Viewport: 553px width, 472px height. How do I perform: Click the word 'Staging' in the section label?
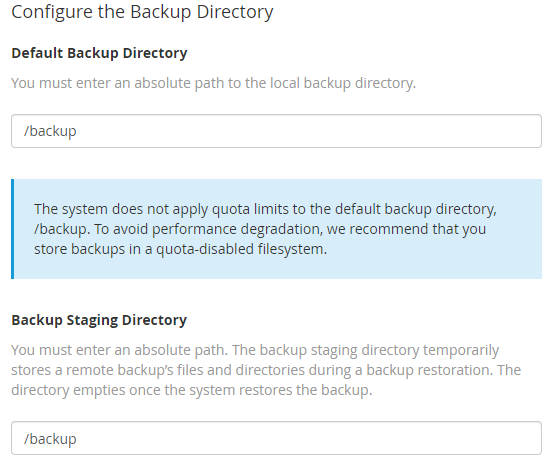[92, 321]
